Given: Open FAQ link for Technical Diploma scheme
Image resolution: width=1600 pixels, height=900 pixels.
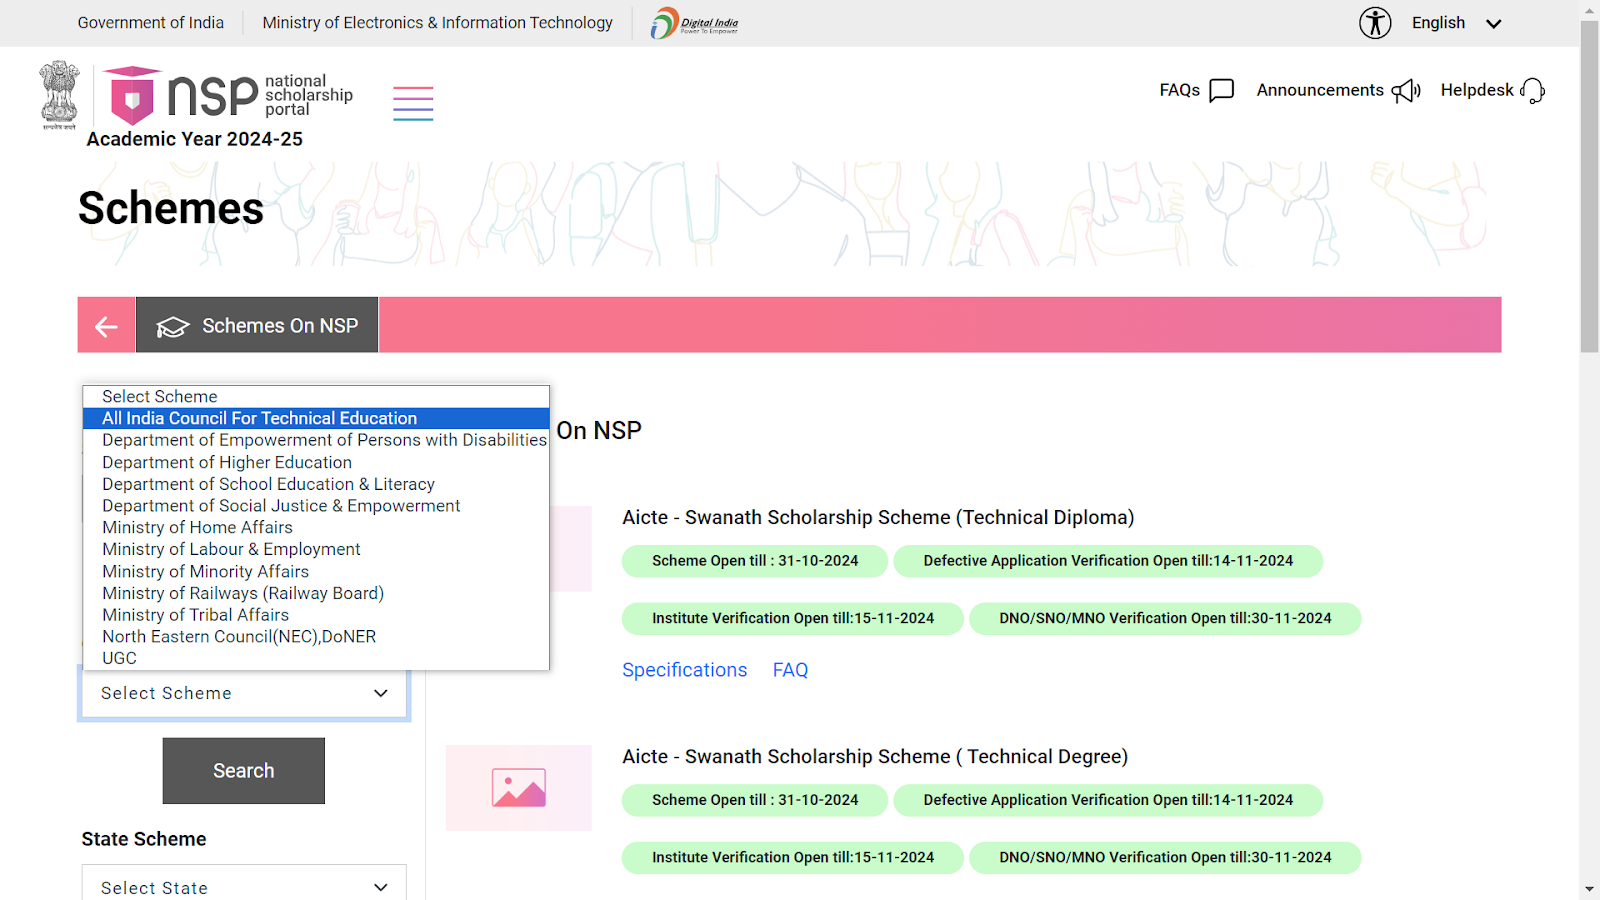Looking at the screenshot, I should (790, 670).
